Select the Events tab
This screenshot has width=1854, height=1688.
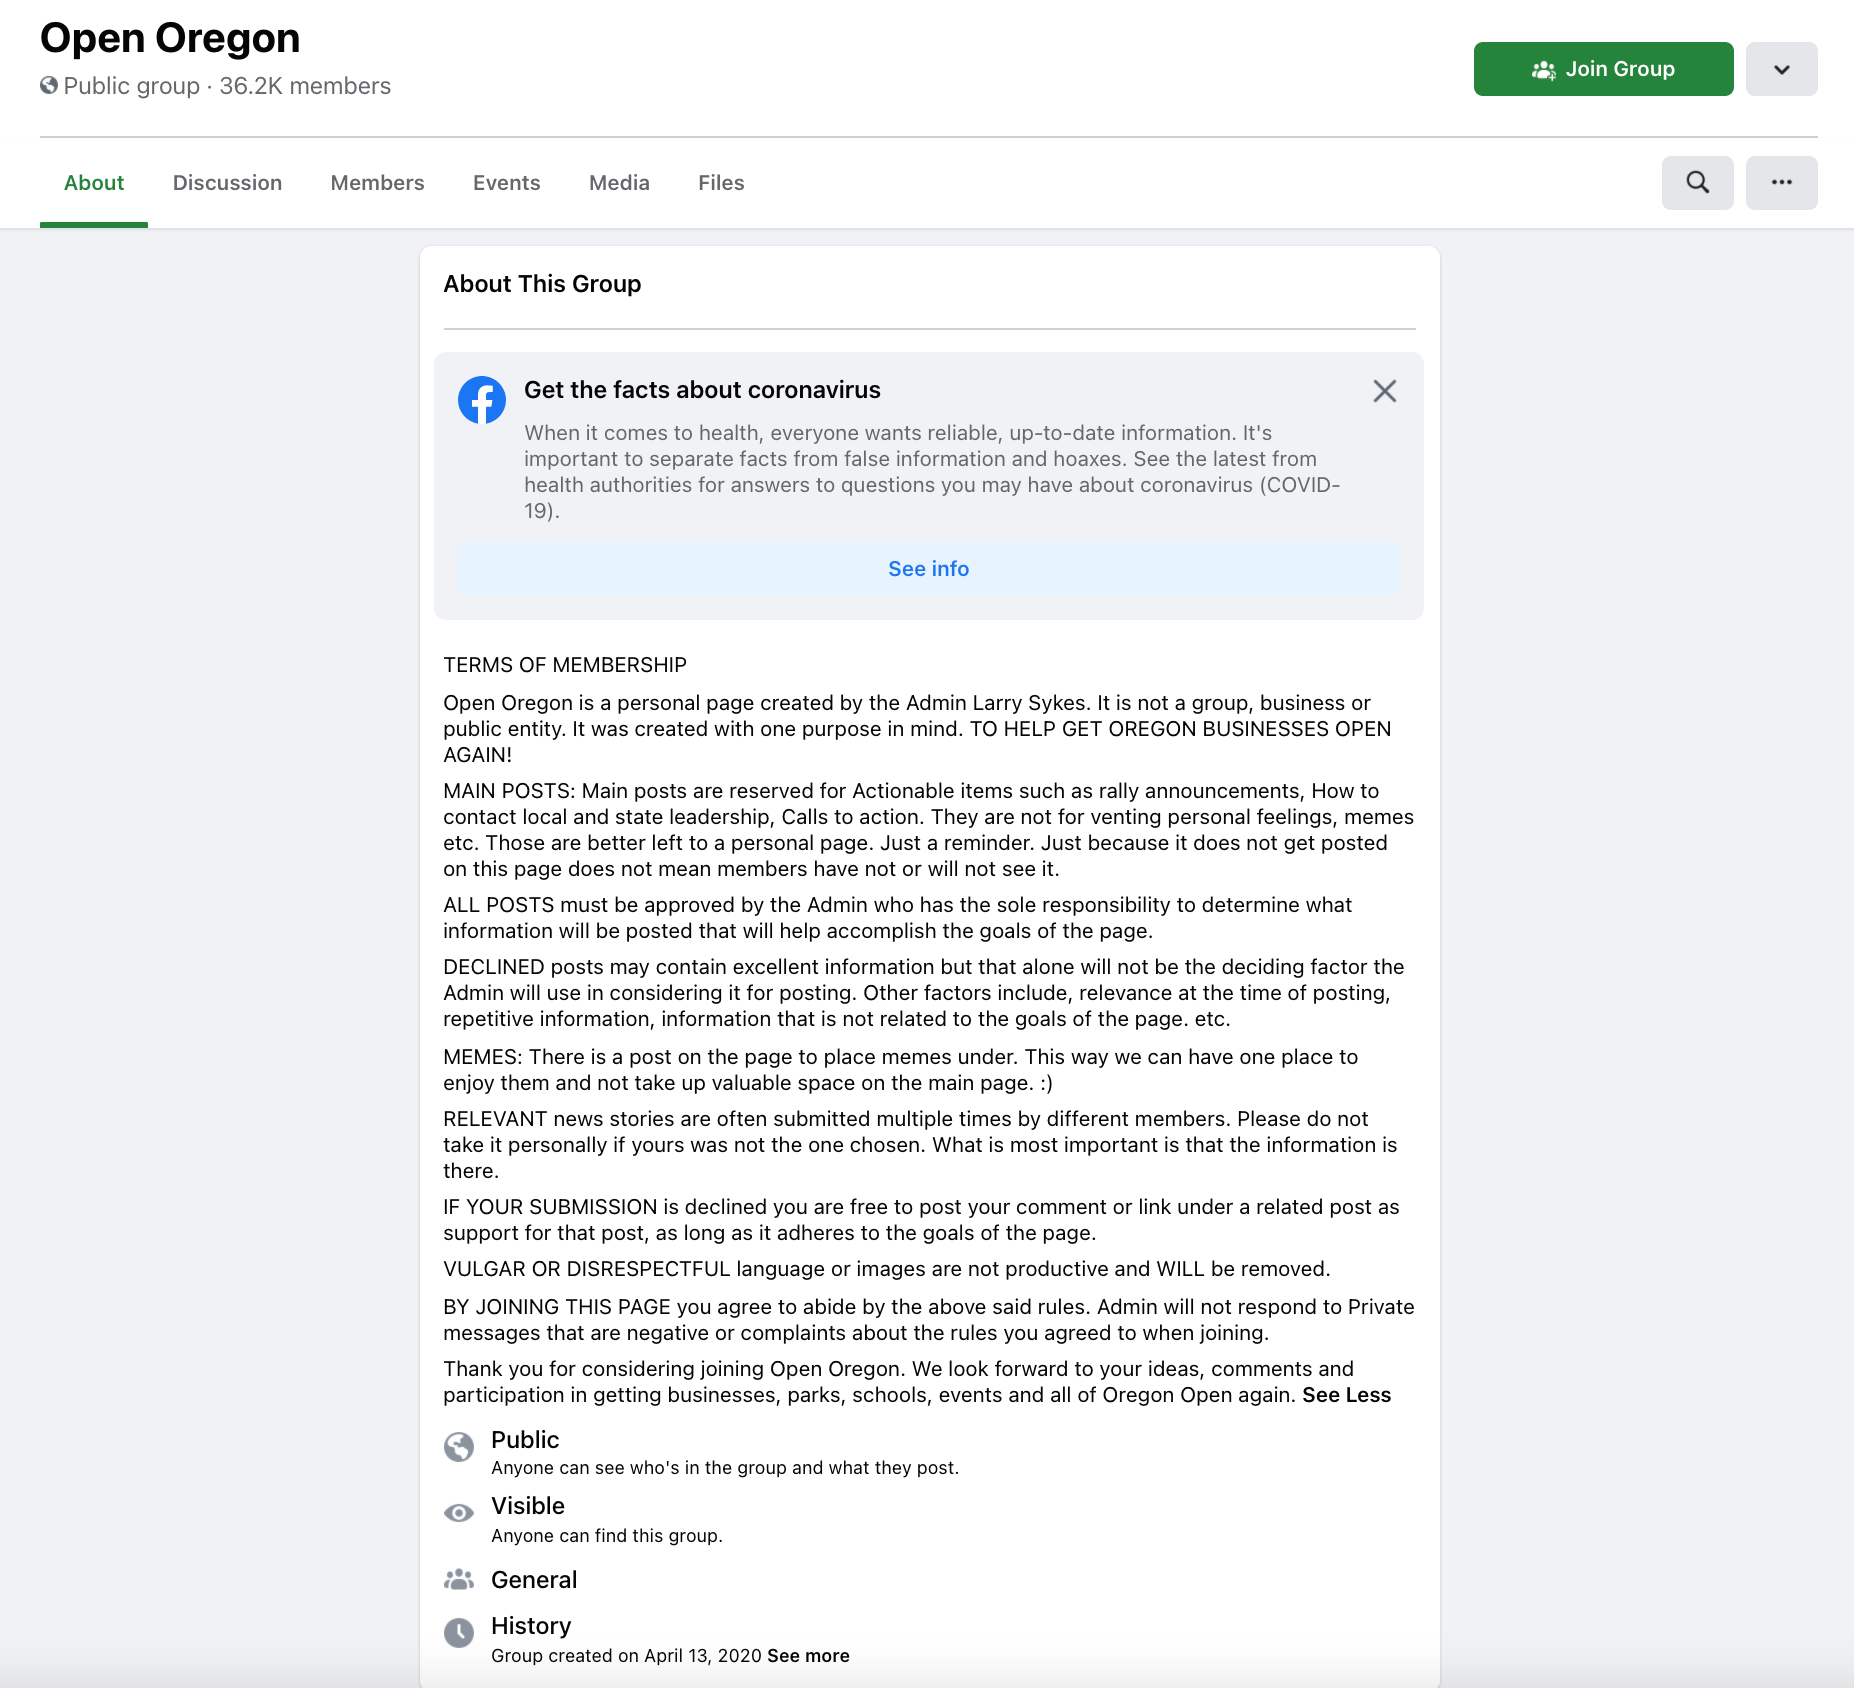[x=506, y=182]
